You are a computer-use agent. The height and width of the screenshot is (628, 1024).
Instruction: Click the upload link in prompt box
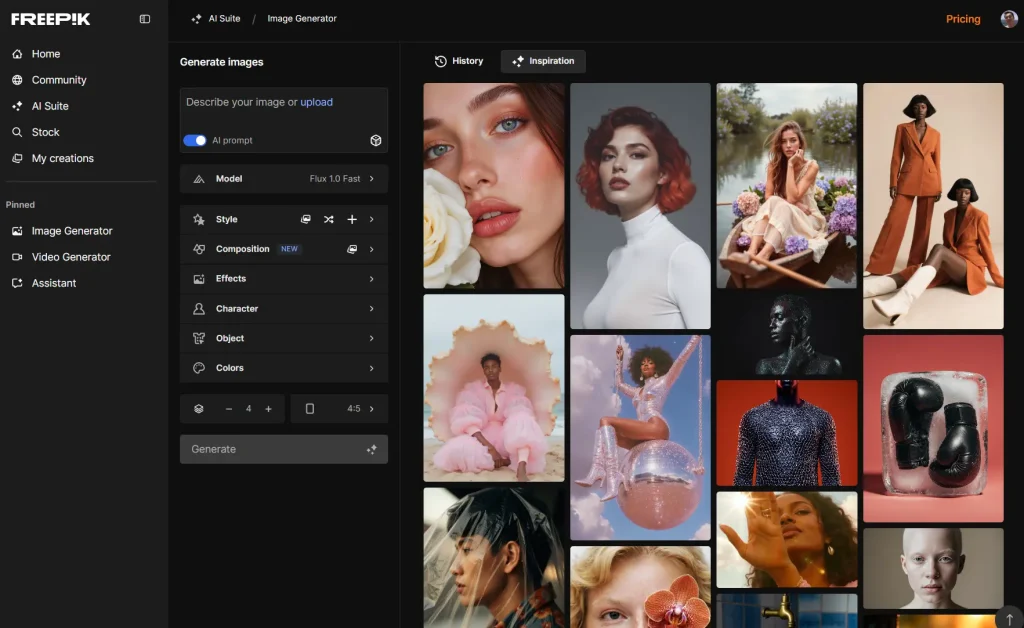tap(316, 102)
